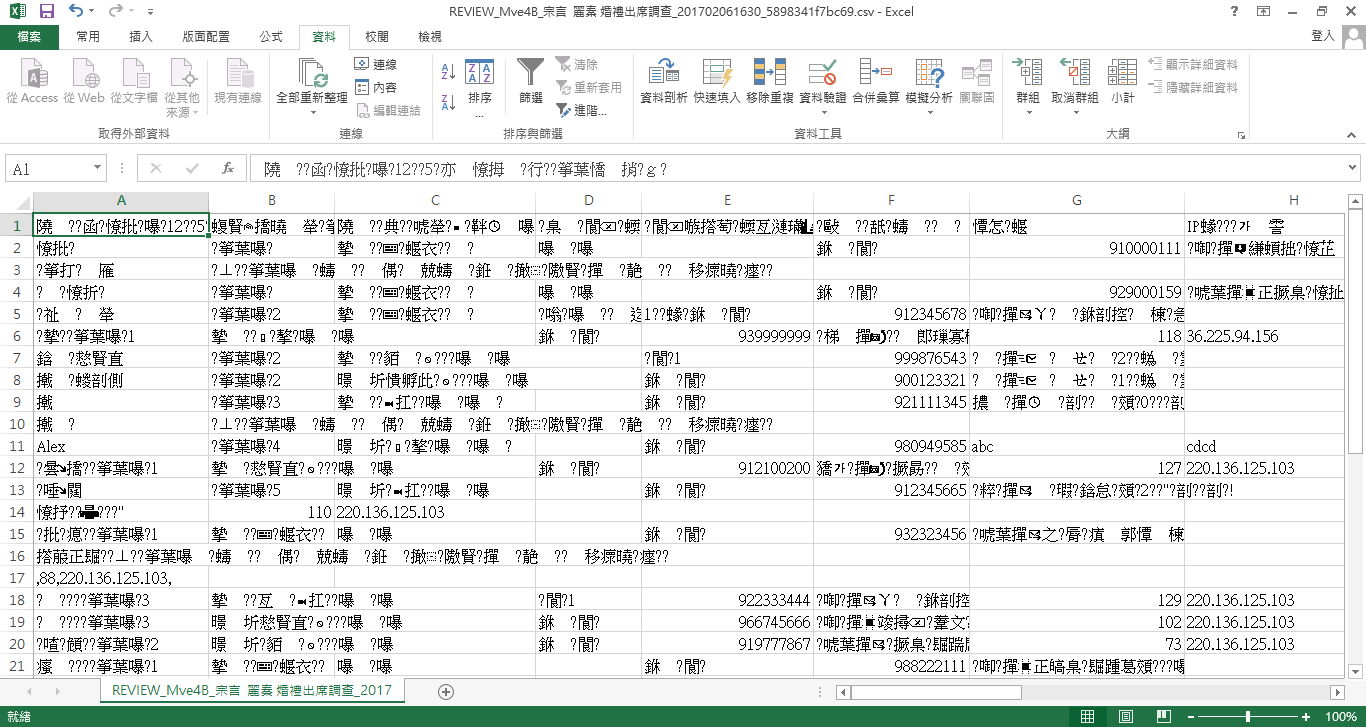
Task: Open the 資料驗證 dropdown arrow
Action: 823,112
